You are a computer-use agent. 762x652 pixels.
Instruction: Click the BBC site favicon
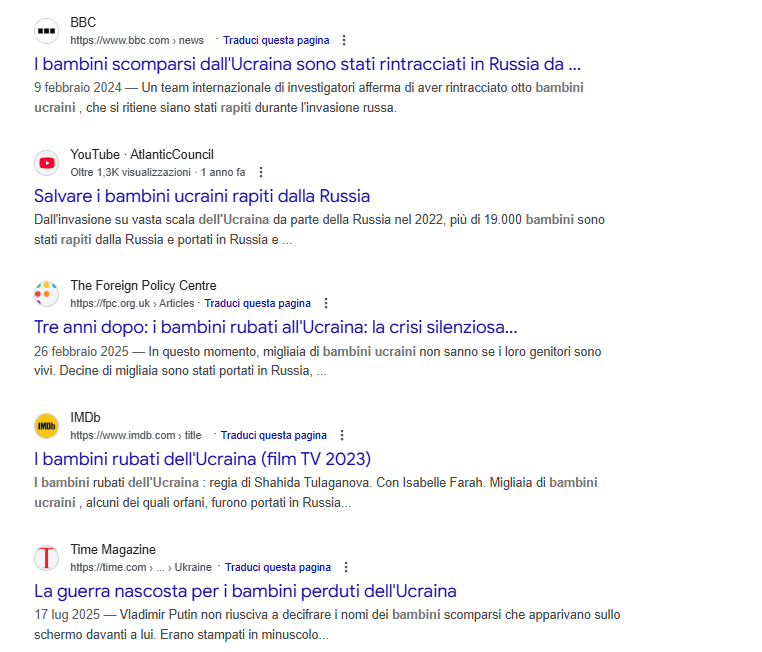46,31
